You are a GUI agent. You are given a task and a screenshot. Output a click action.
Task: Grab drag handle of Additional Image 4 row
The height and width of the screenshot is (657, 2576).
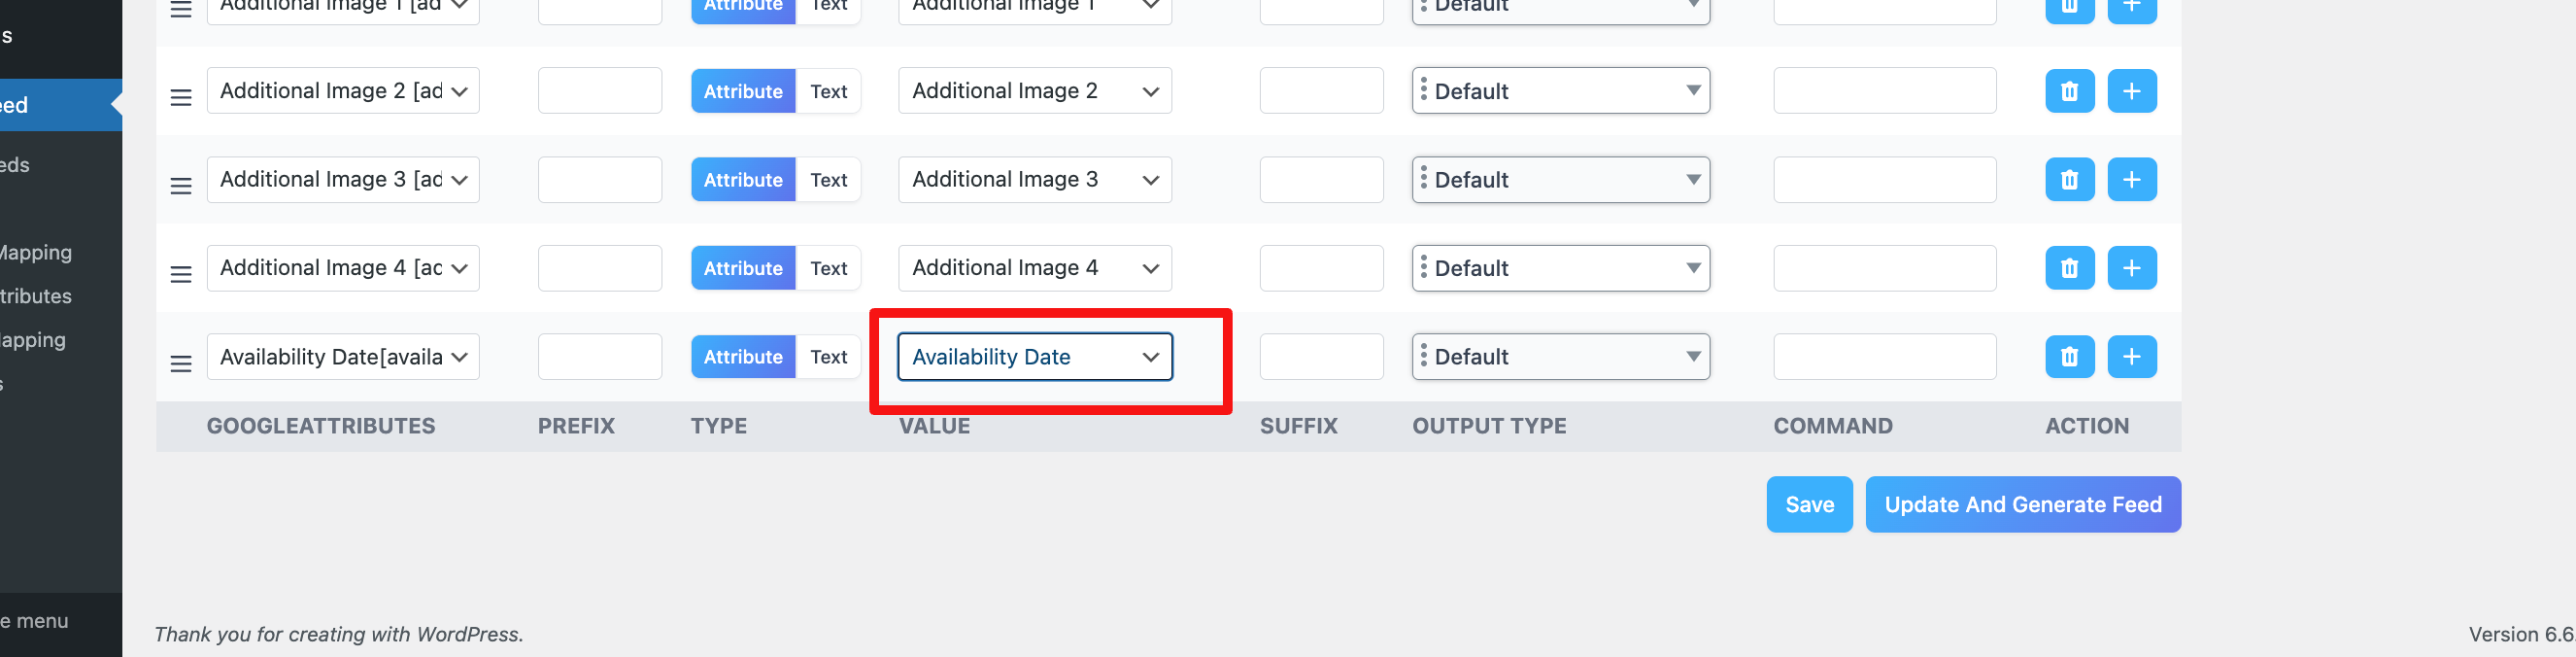(181, 274)
